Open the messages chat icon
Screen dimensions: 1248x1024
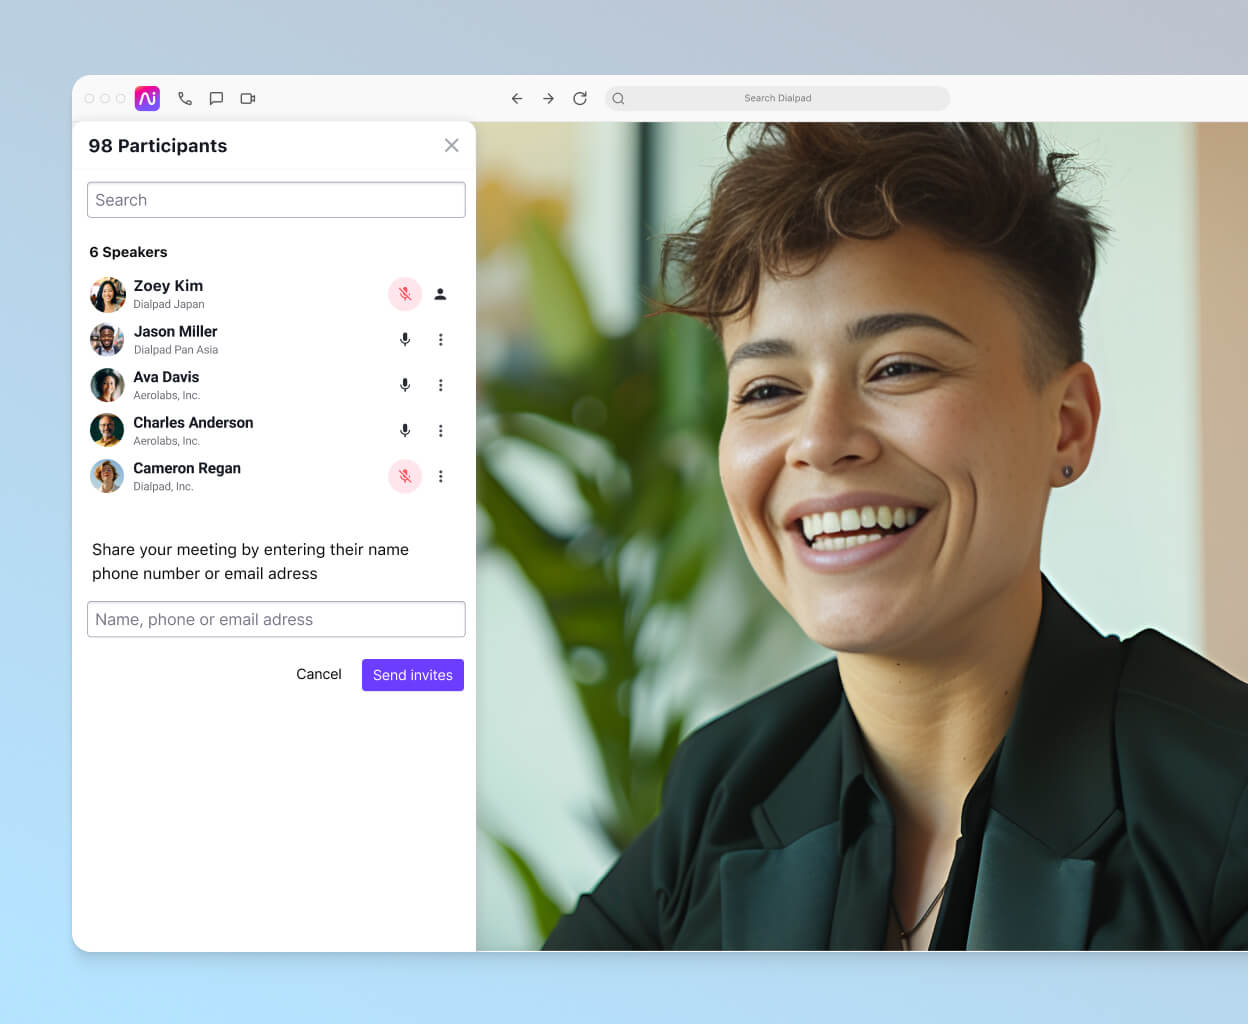coord(216,98)
